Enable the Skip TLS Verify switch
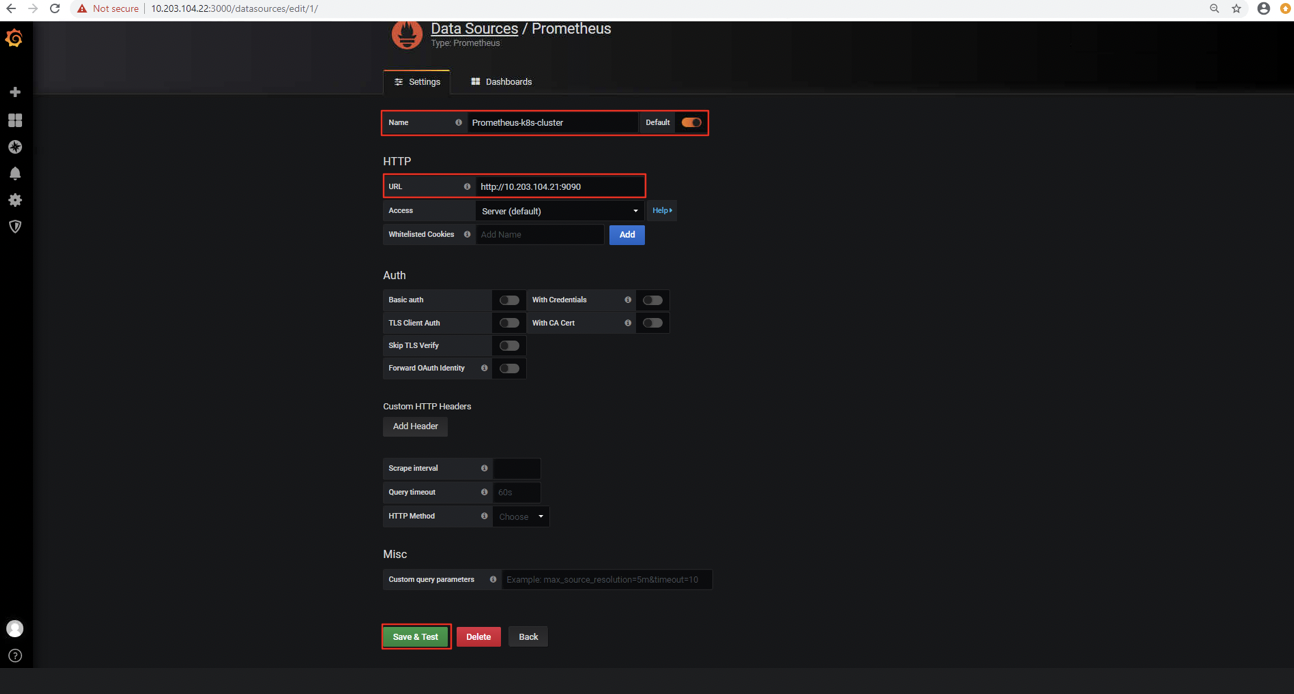 click(509, 346)
